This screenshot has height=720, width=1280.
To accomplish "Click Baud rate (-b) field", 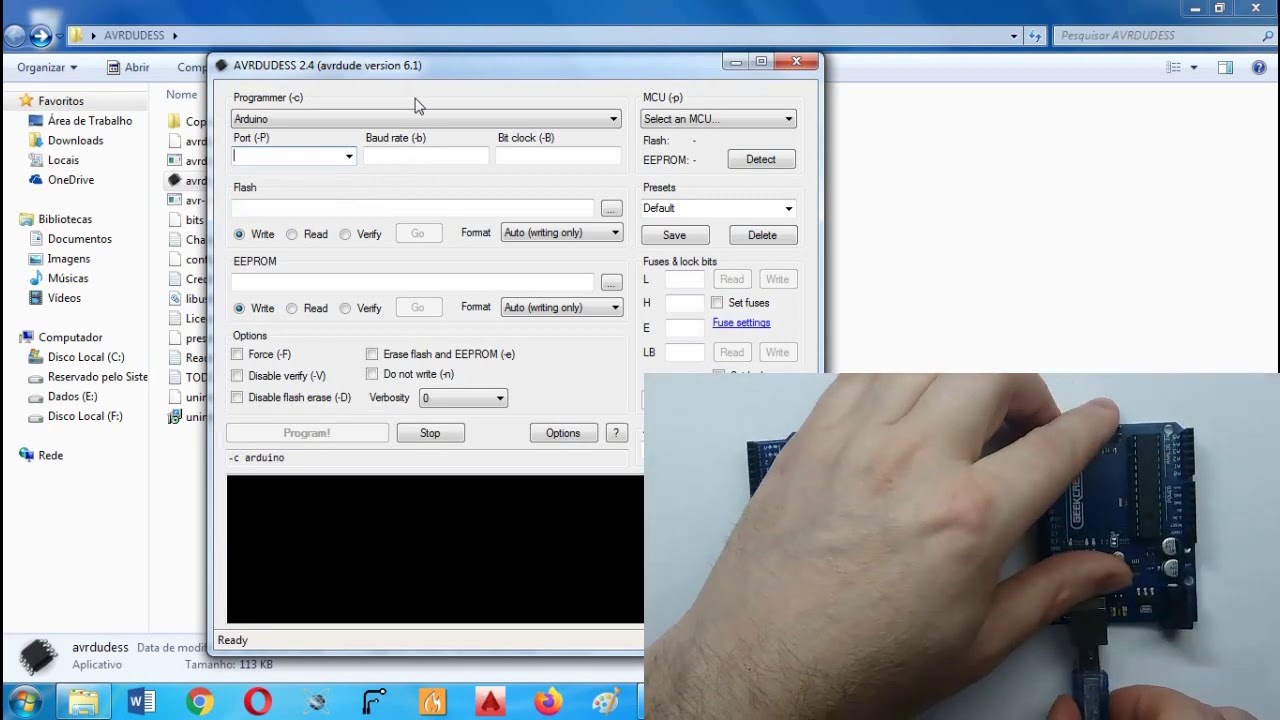I will coord(426,156).
